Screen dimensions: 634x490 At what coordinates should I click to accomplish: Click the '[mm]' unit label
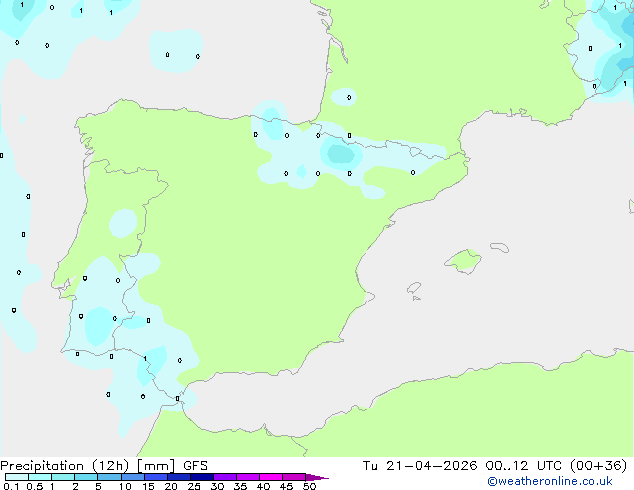pos(156,466)
